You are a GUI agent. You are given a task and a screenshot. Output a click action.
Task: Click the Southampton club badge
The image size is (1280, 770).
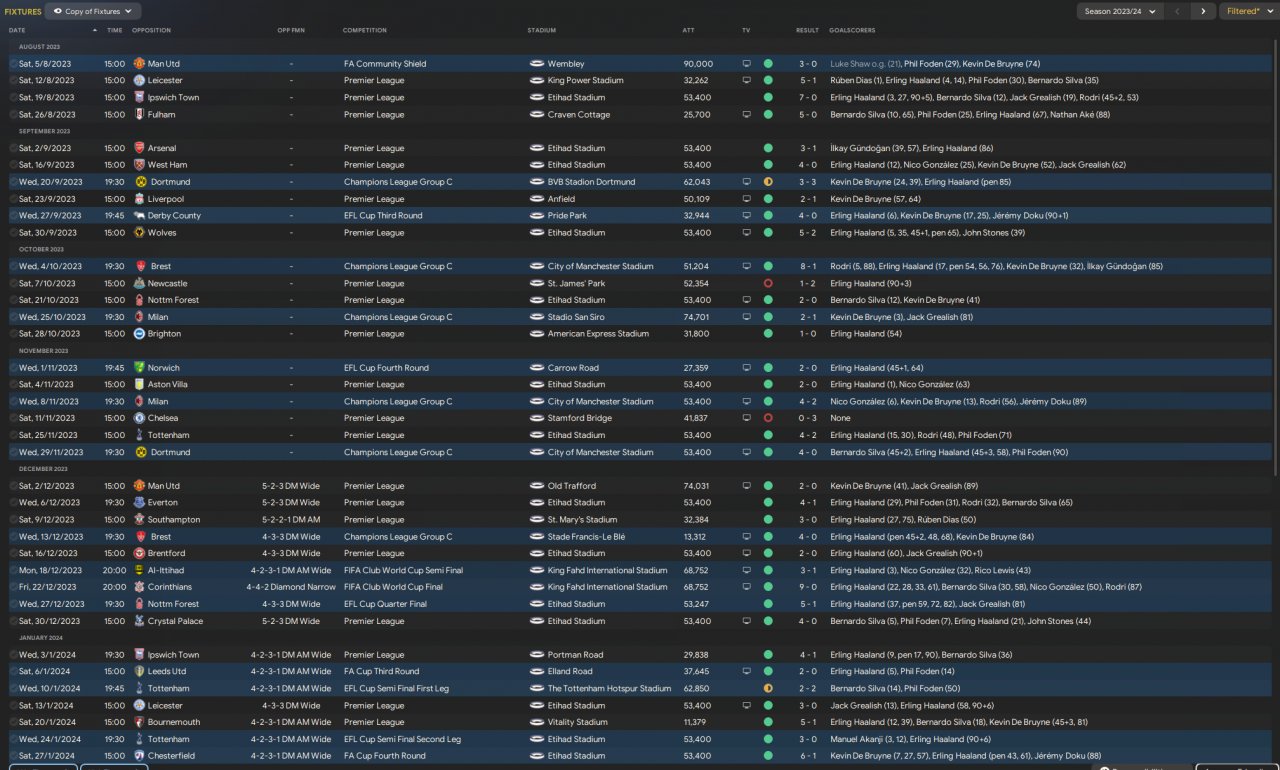pyautogui.click(x=139, y=520)
